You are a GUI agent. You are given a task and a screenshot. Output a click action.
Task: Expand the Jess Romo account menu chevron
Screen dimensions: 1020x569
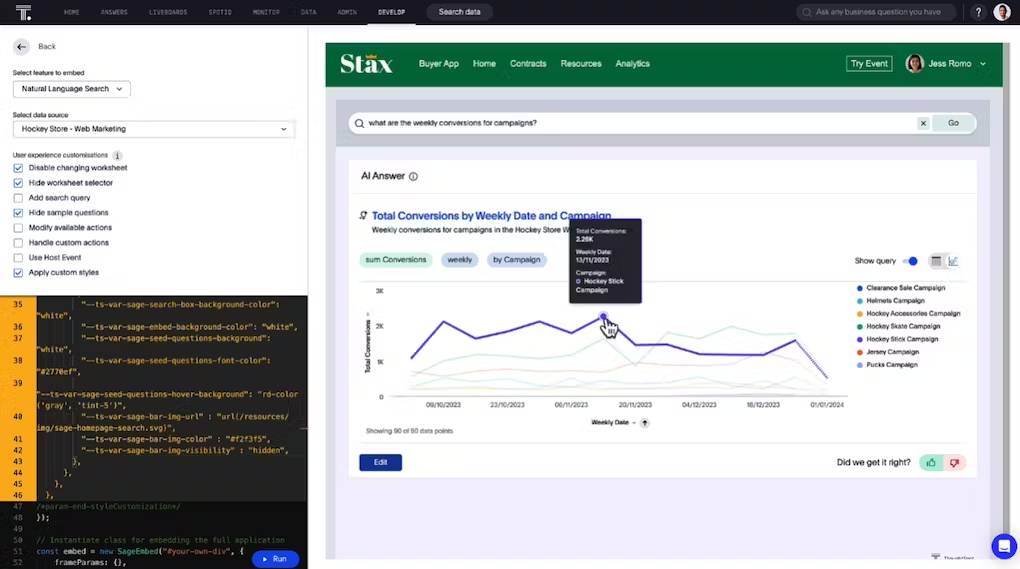click(983, 64)
